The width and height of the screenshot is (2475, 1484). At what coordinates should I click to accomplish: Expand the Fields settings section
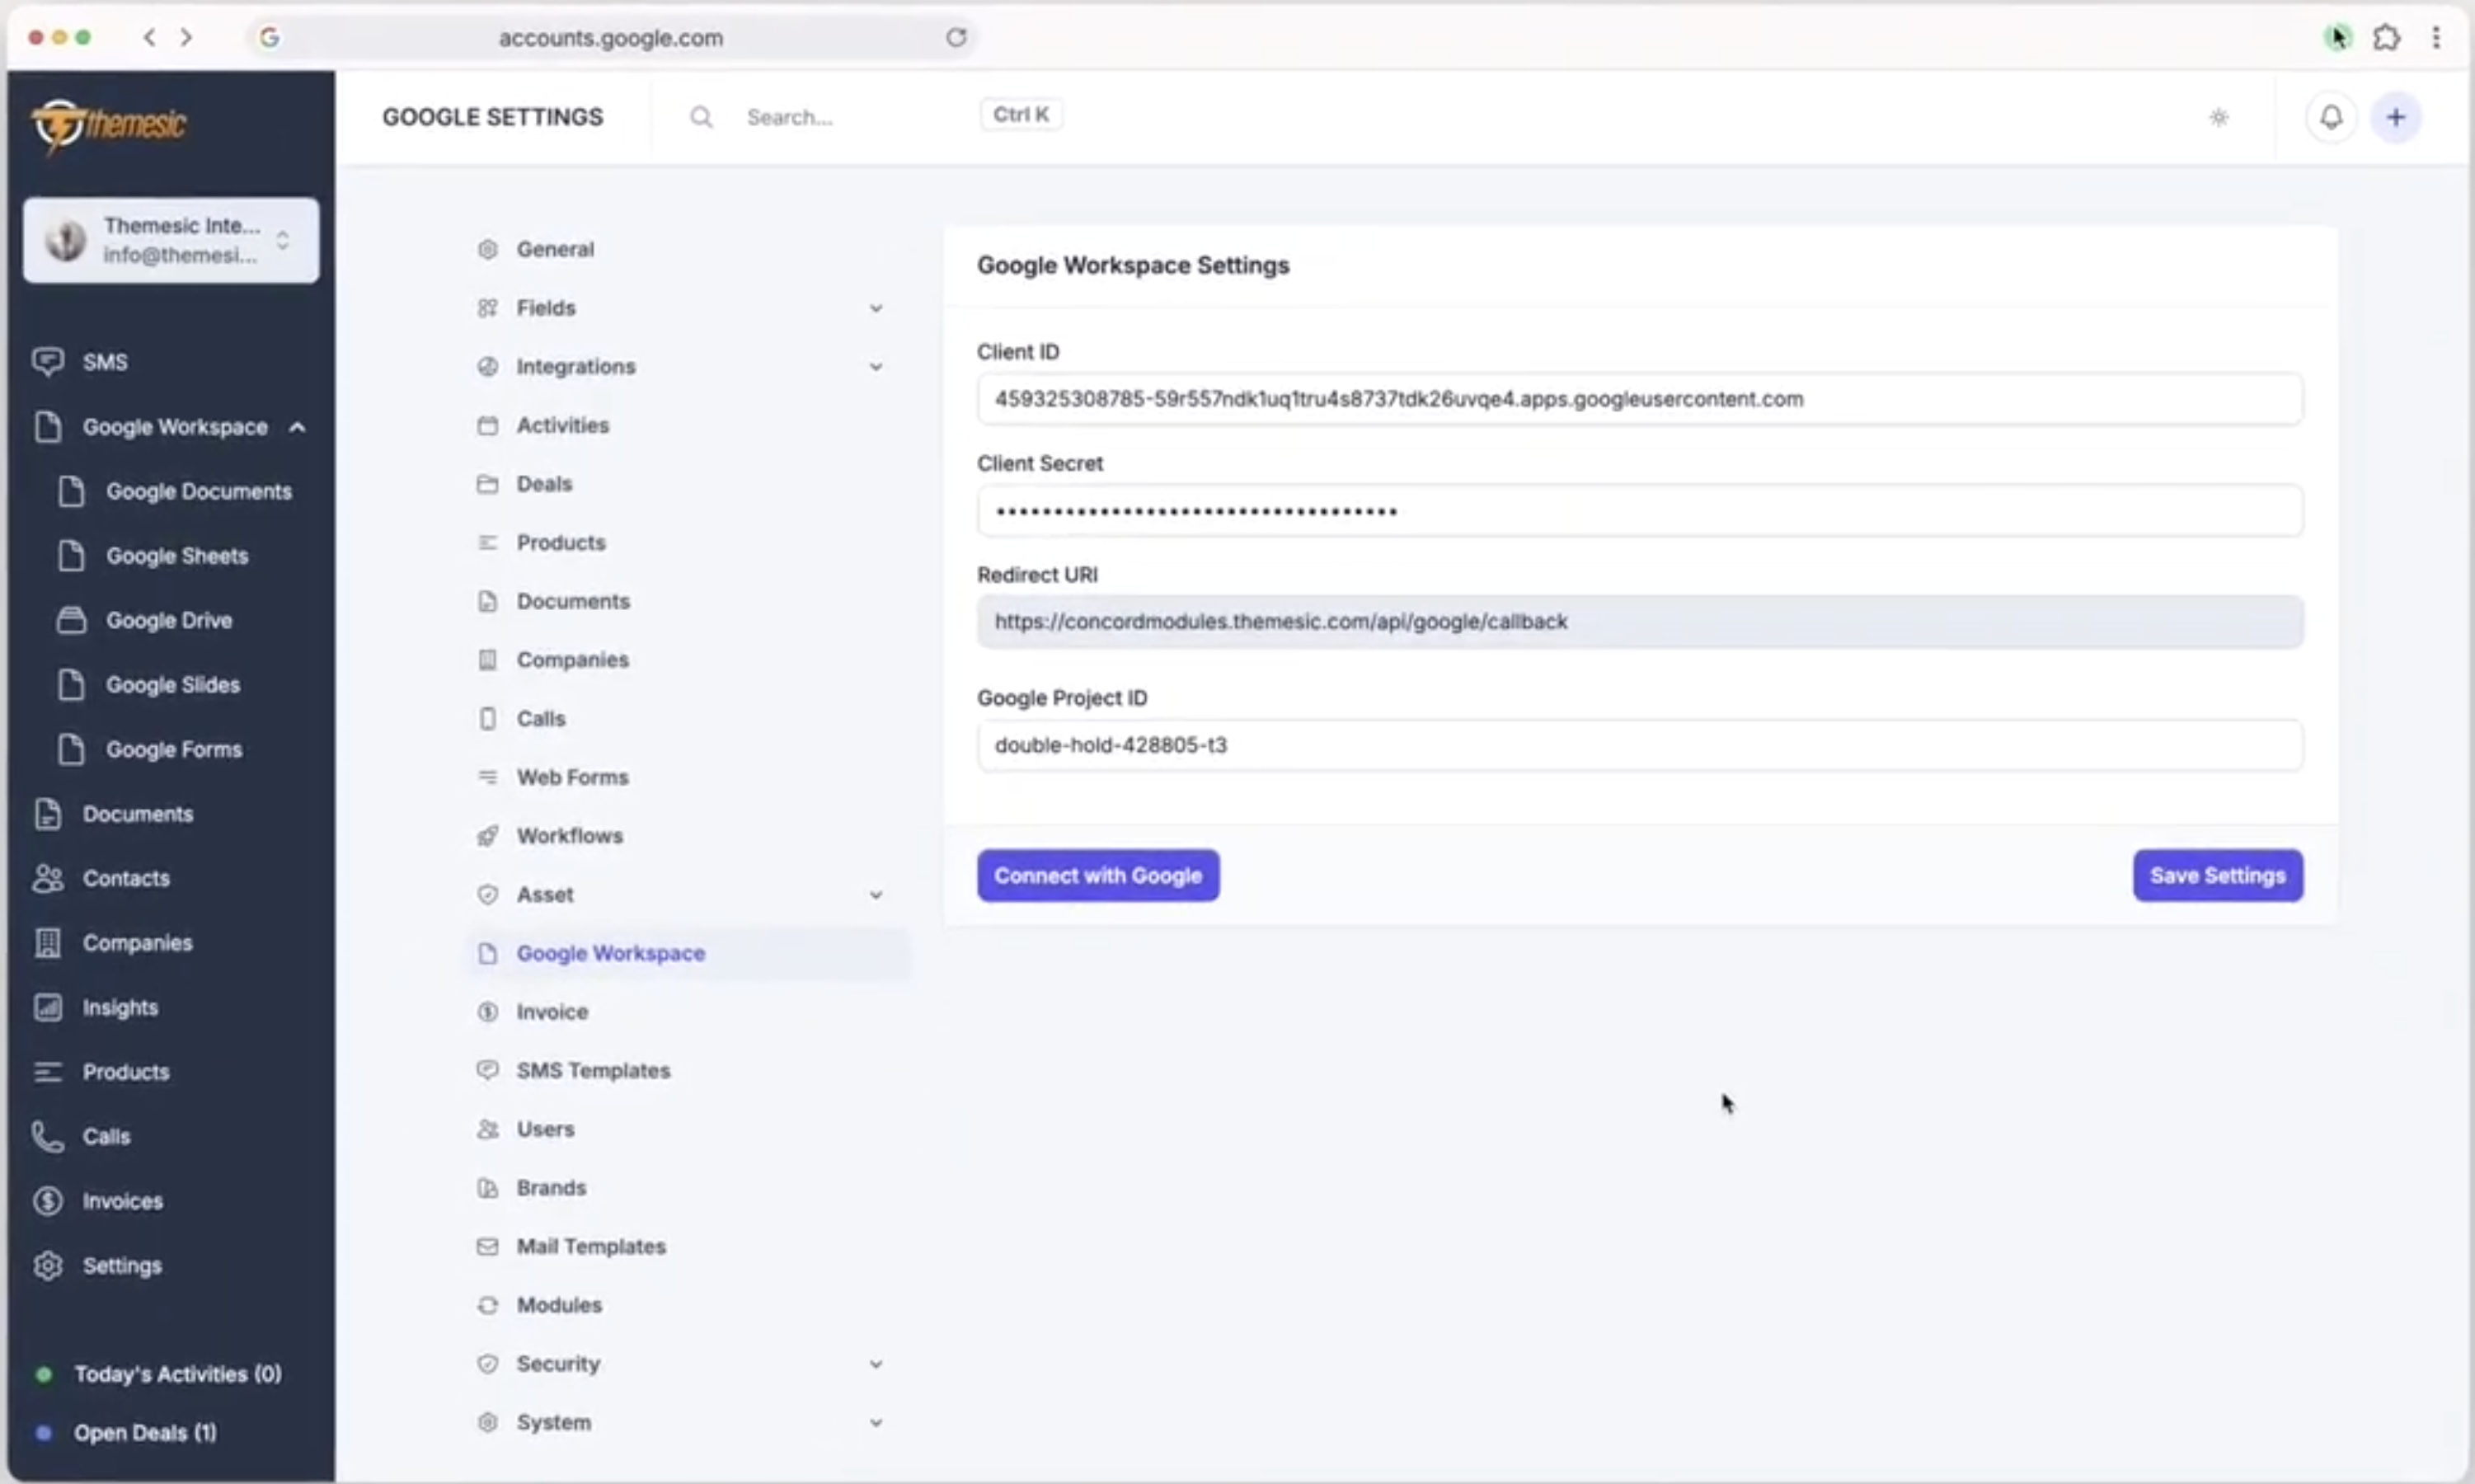(x=876, y=308)
